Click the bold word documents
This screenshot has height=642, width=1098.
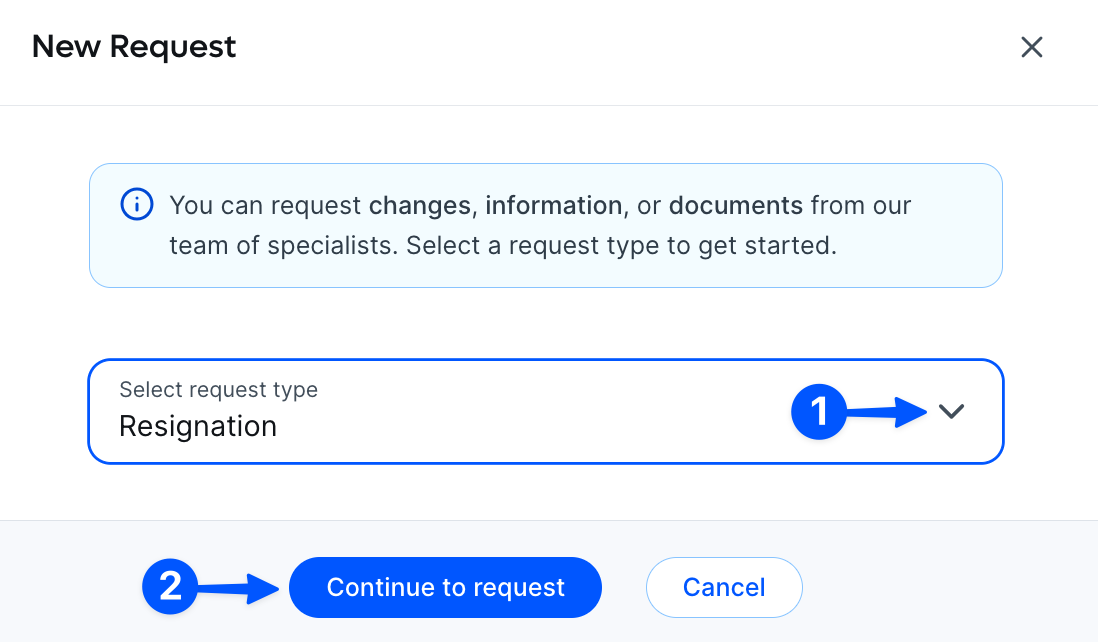click(x=735, y=206)
